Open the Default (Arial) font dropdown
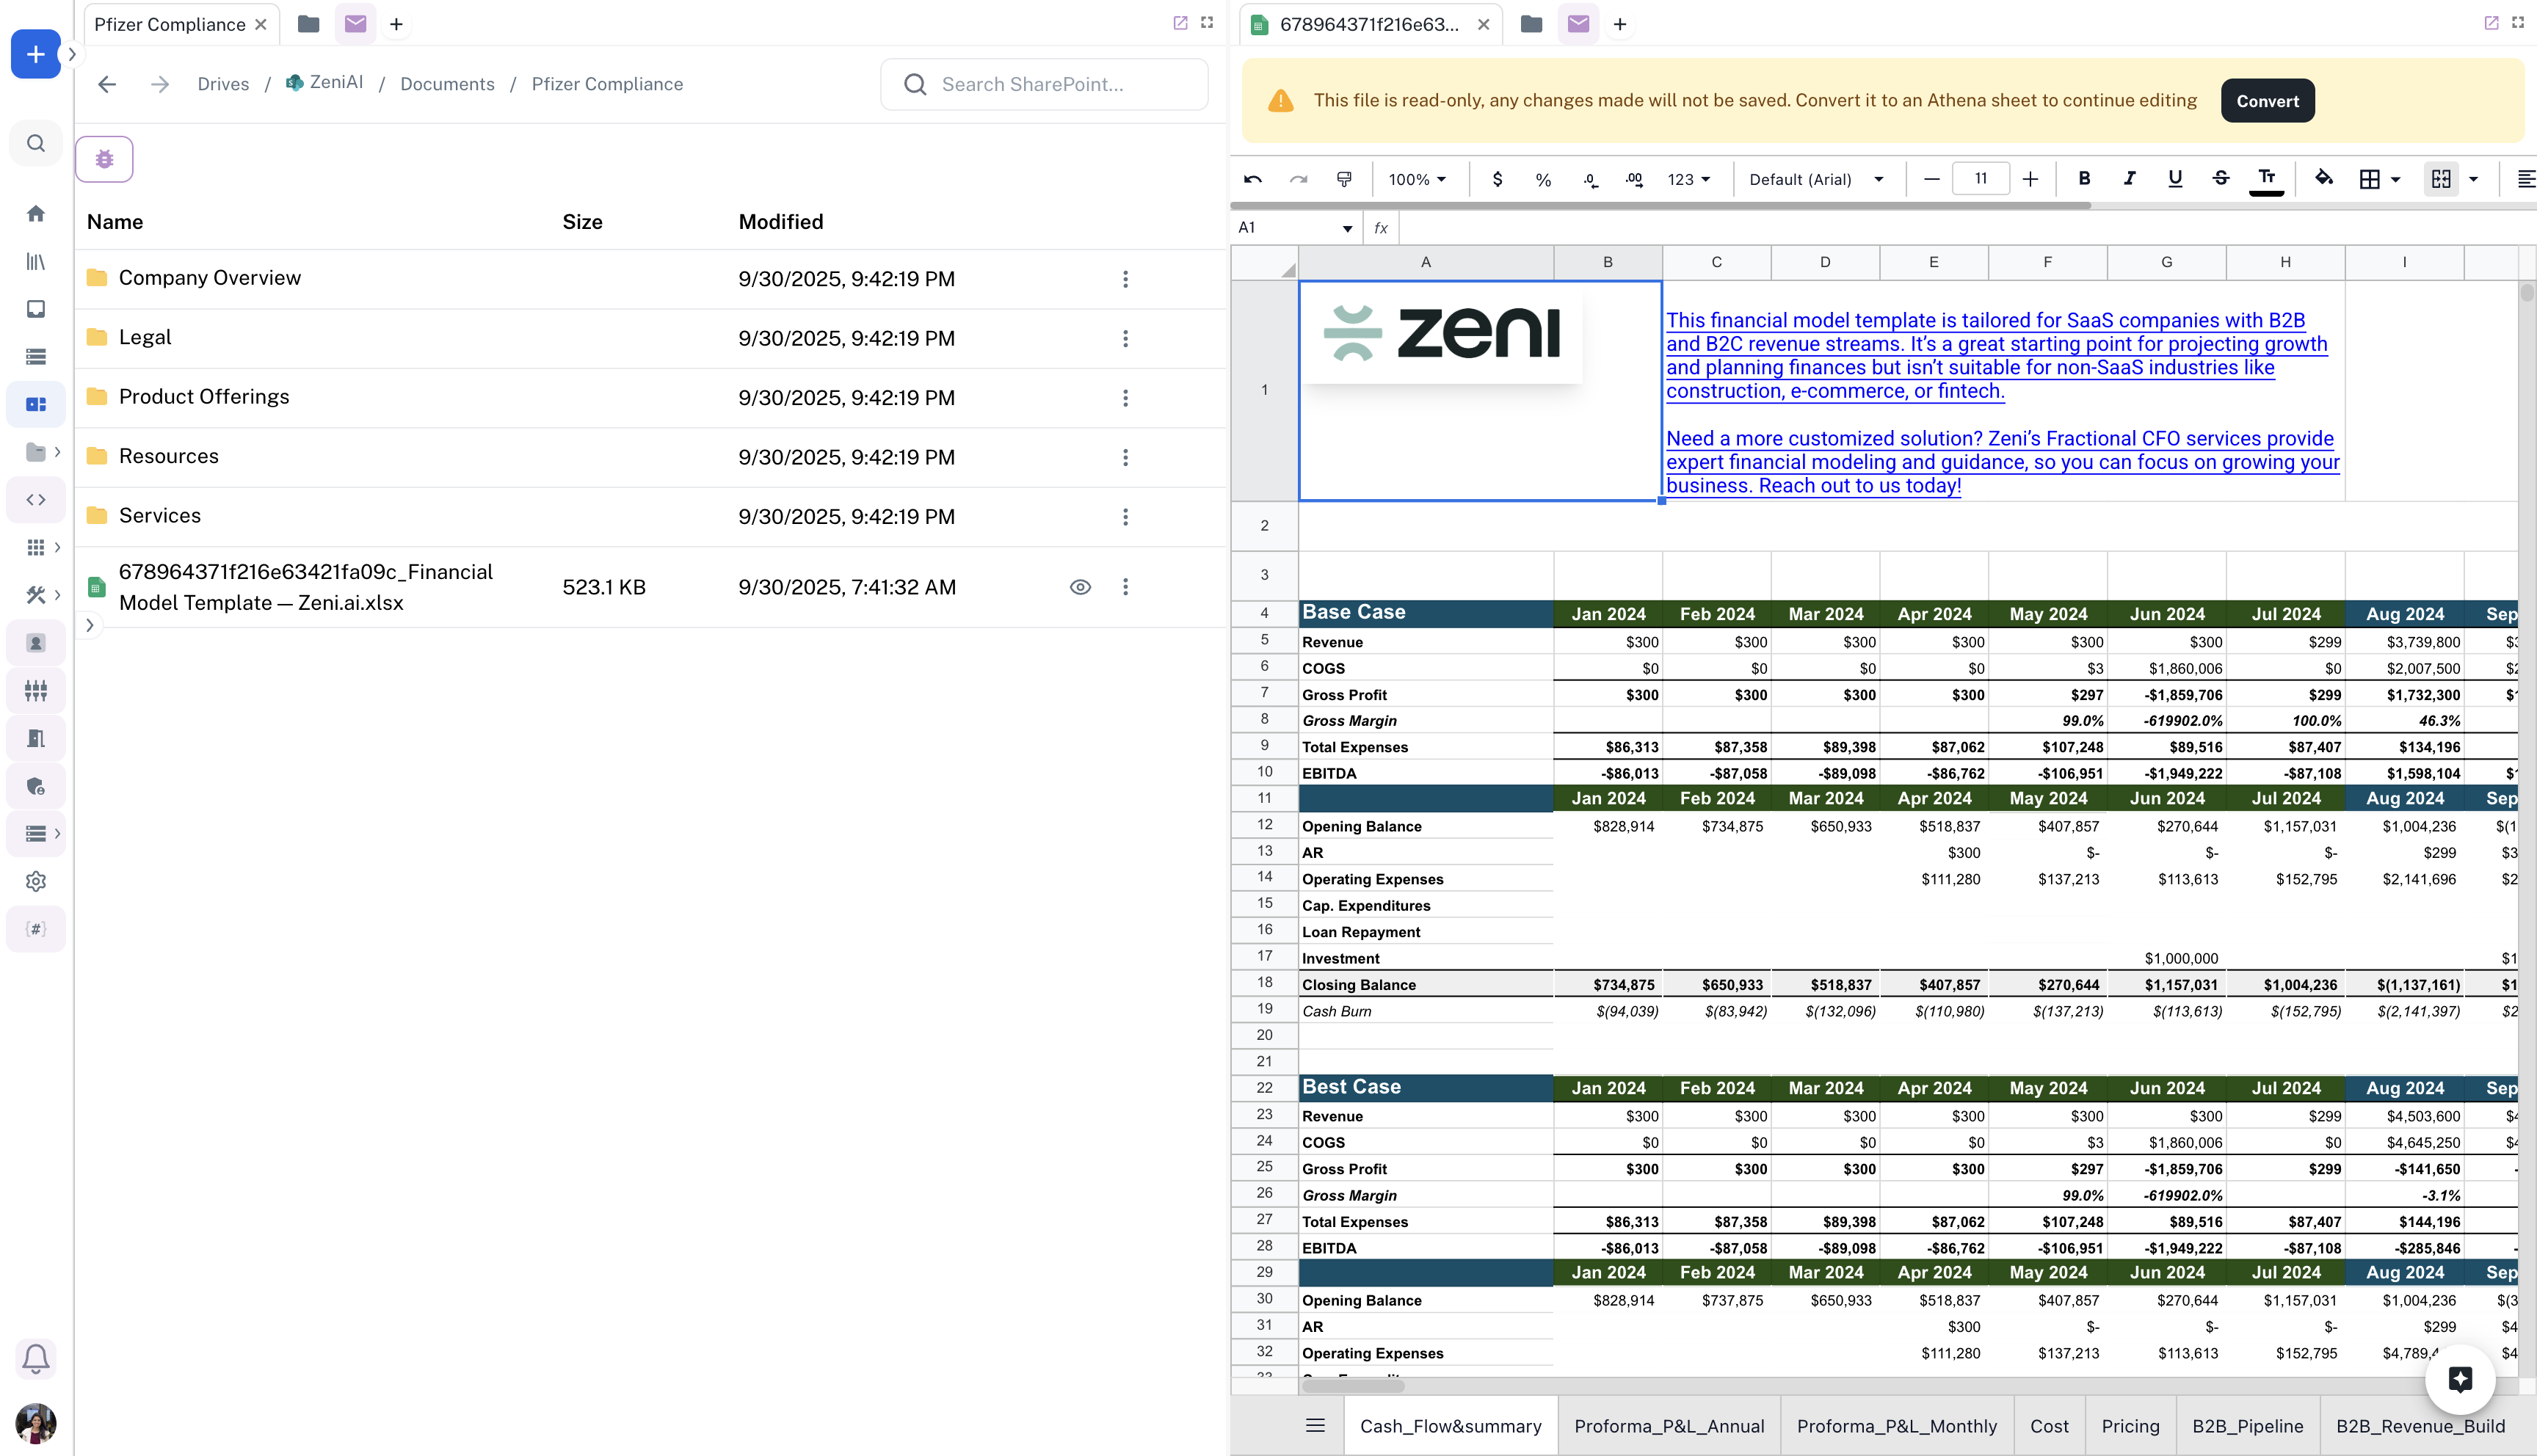The image size is (2537, 1456). [x=1816, y=179]
